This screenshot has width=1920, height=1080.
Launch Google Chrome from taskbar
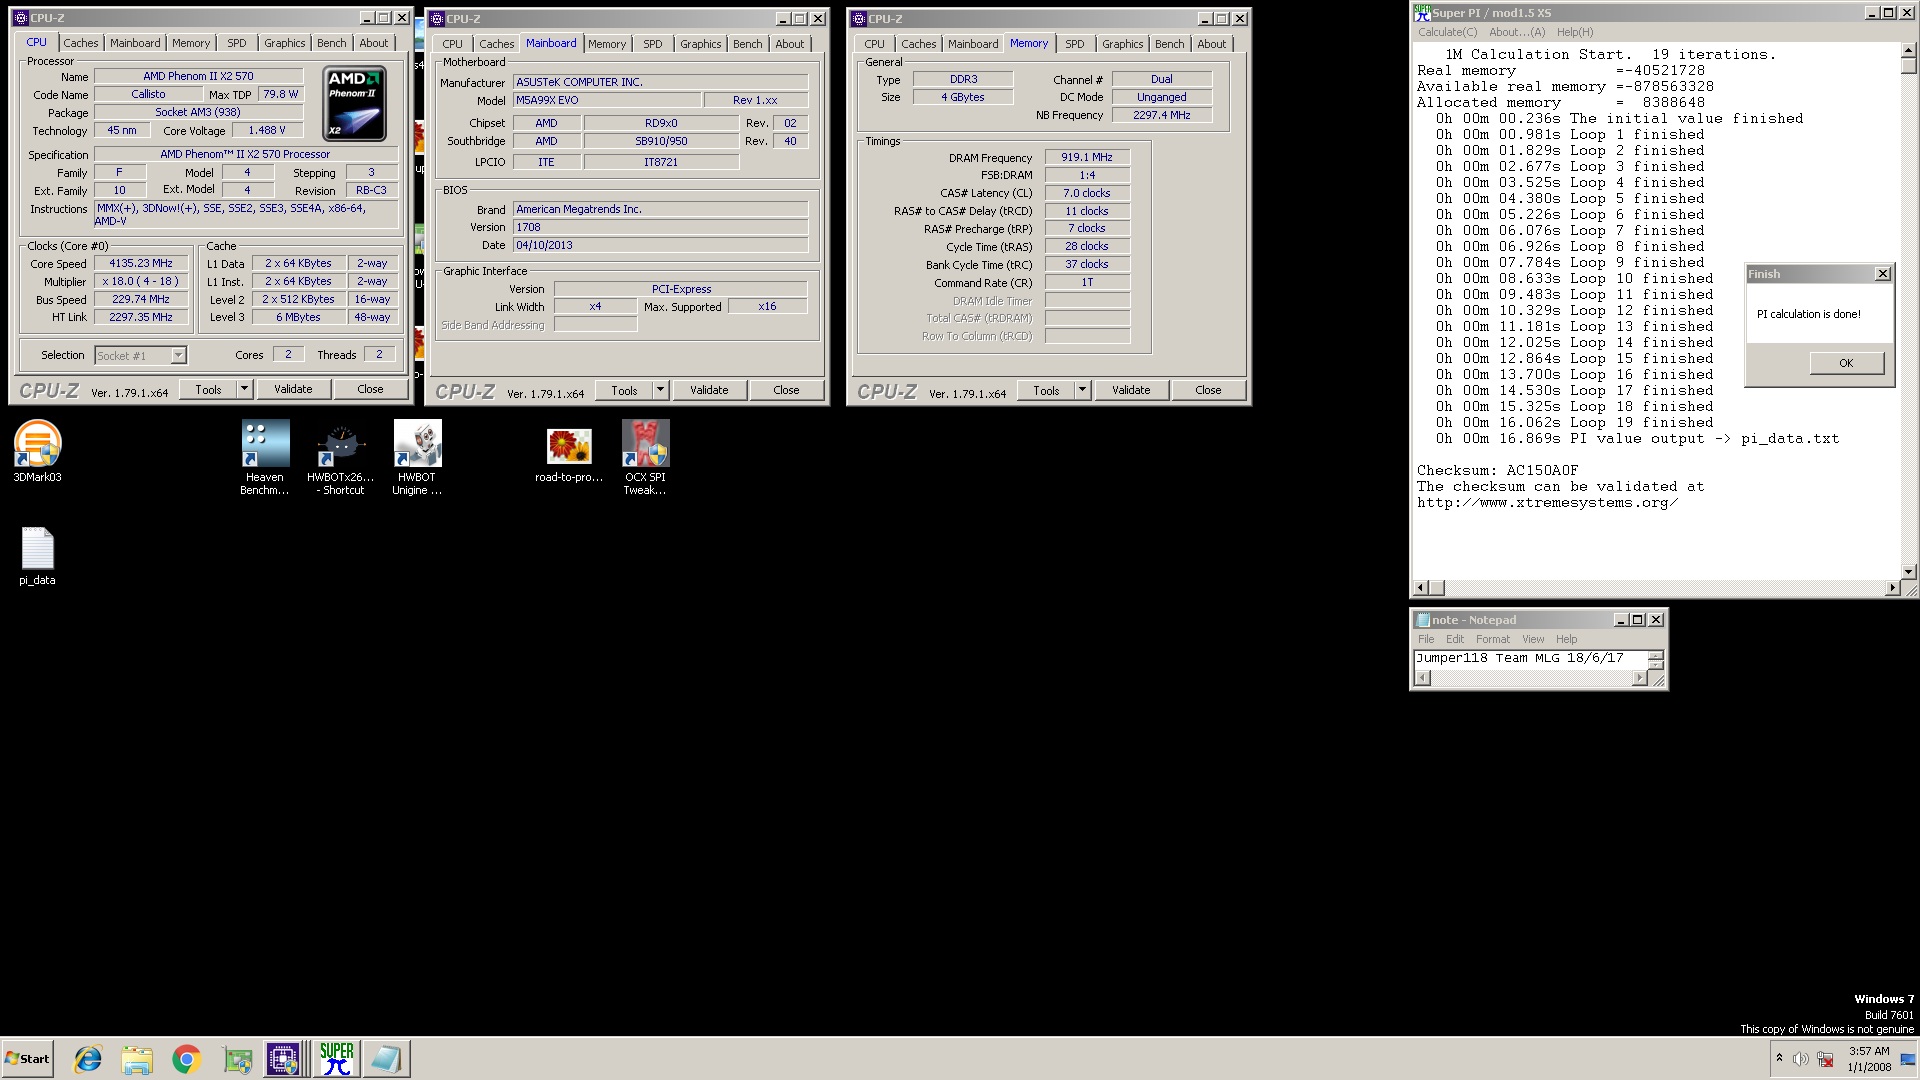[x=186, y=1059]
